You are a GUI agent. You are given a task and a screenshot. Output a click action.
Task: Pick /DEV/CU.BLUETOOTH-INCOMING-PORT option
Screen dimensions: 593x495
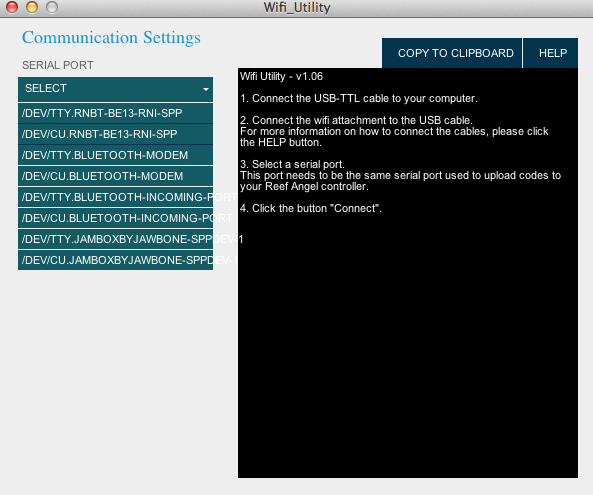(x=115, y=218)
